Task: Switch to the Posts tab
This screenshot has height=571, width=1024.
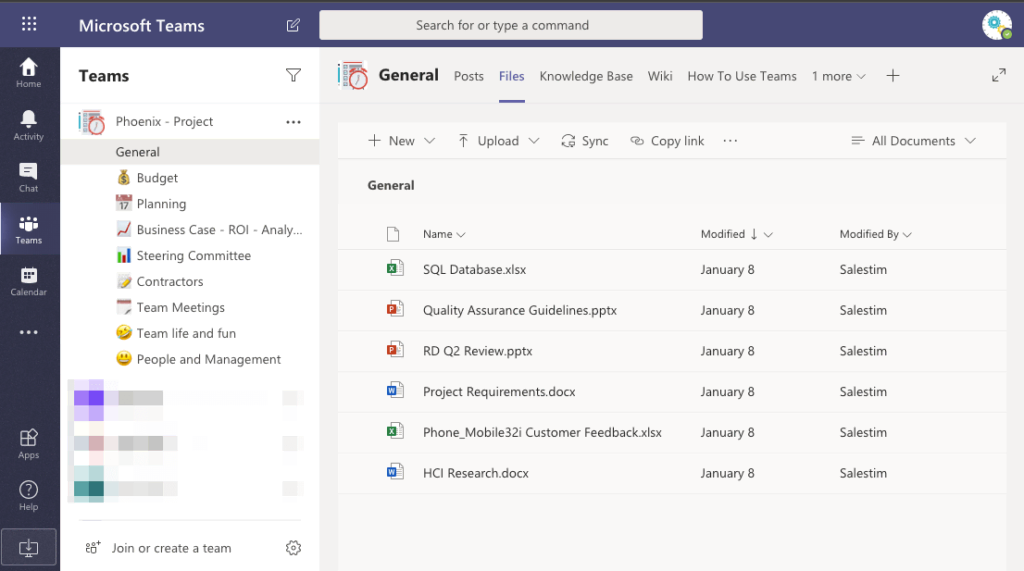Action: click(x=469, y=76)
